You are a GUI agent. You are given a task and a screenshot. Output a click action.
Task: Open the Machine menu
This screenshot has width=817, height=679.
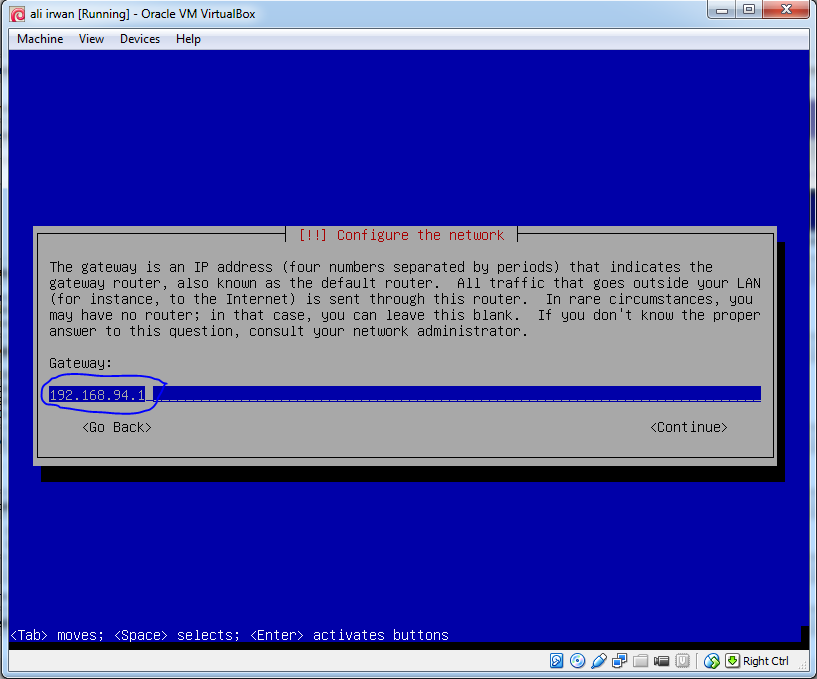pyautogui.click(x=40, y=39)
